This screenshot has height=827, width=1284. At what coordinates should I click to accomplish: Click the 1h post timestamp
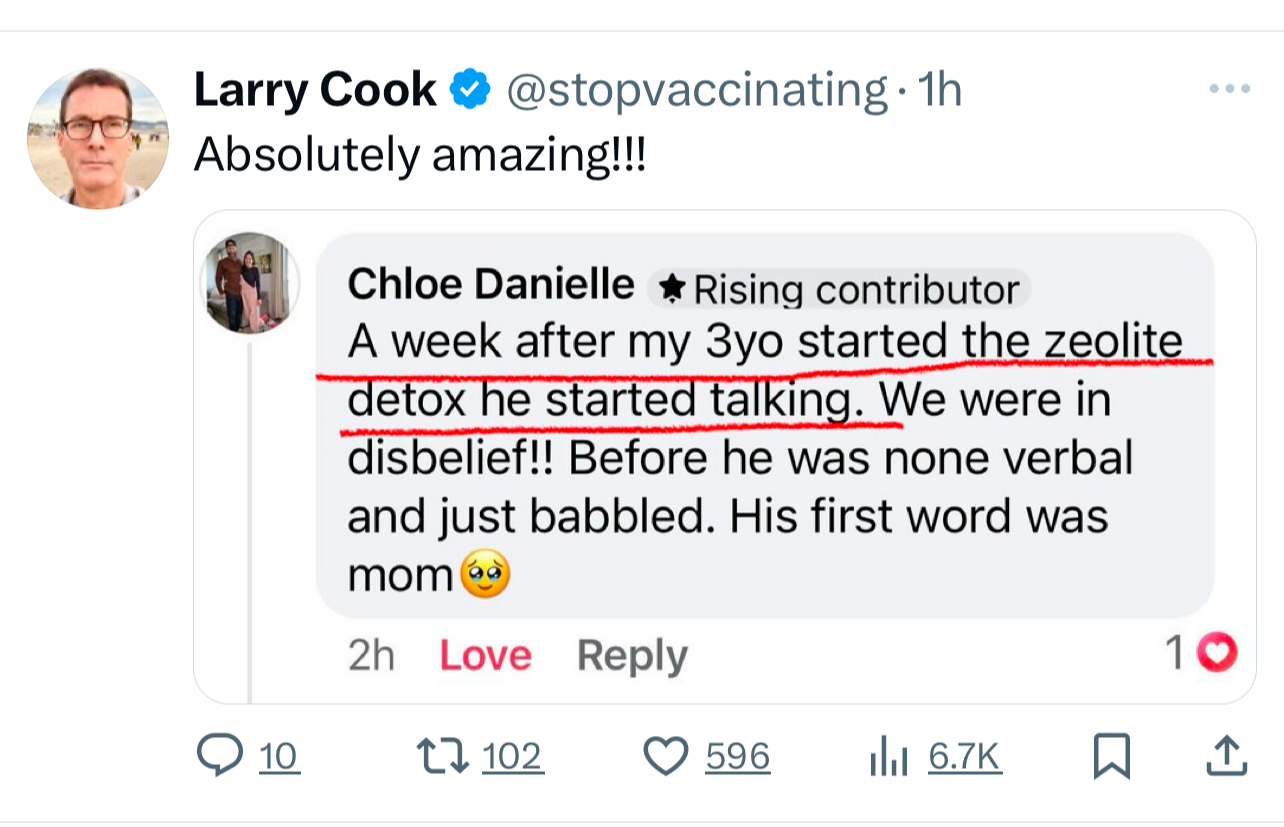[x=939, y=91]
